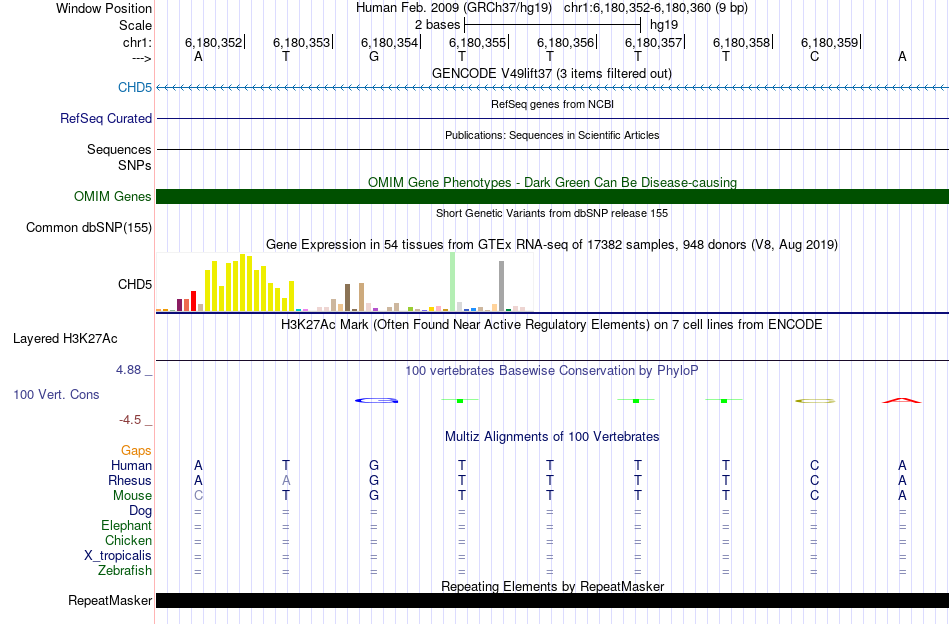
Task: Click the -4.5 PhyloP lower scale value
Action: pos(130,420)
